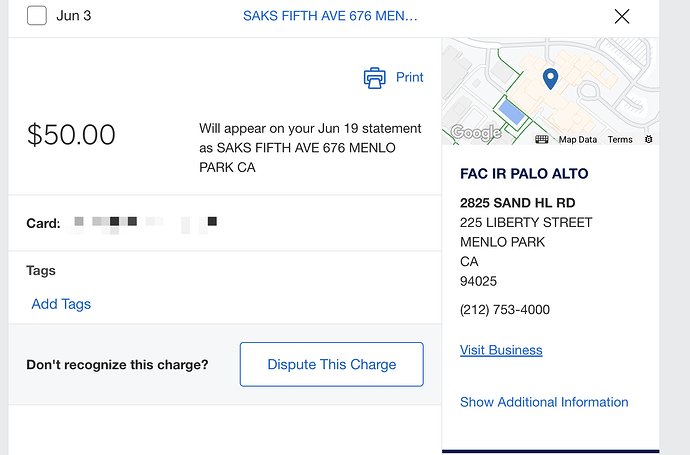
Task: Click the map thumbnail's blue pool area
Action: tap(512, 113)
